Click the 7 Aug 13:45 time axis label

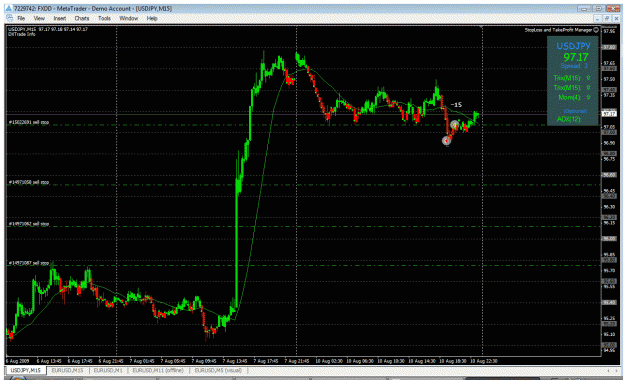click(236, 361)
